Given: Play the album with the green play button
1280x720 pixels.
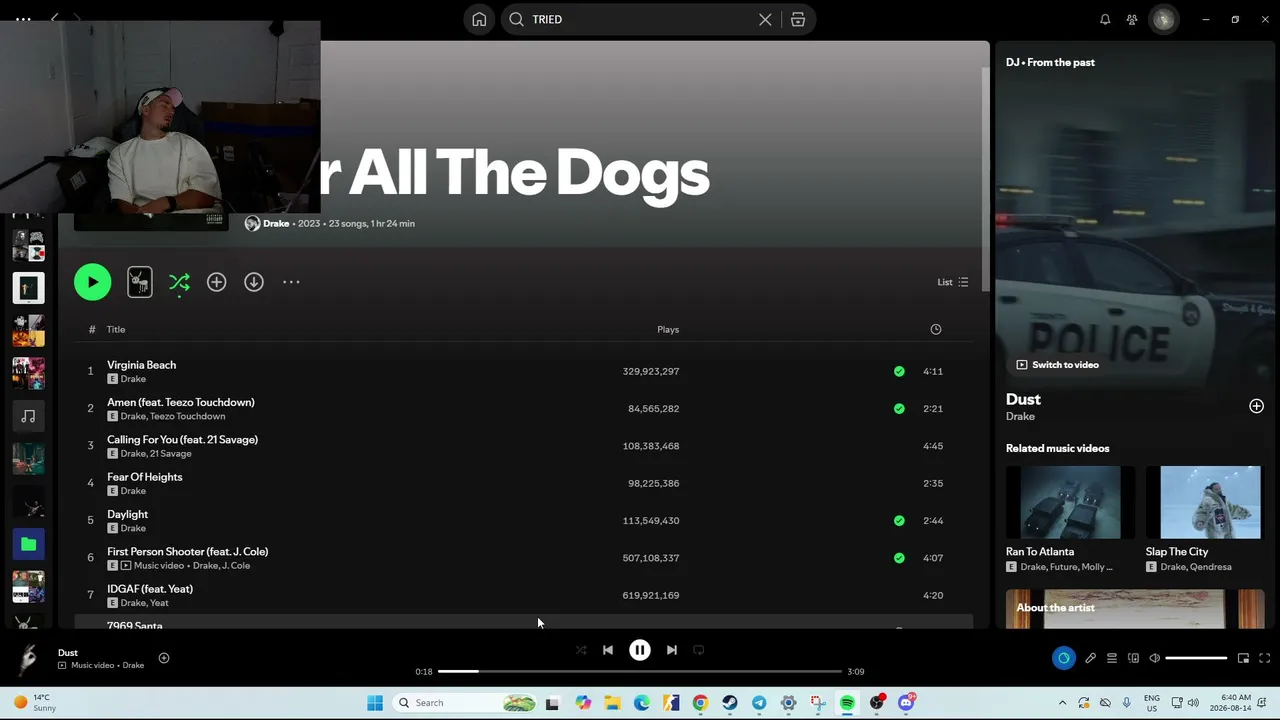Looking at the screenshot, I should [92, 282].
